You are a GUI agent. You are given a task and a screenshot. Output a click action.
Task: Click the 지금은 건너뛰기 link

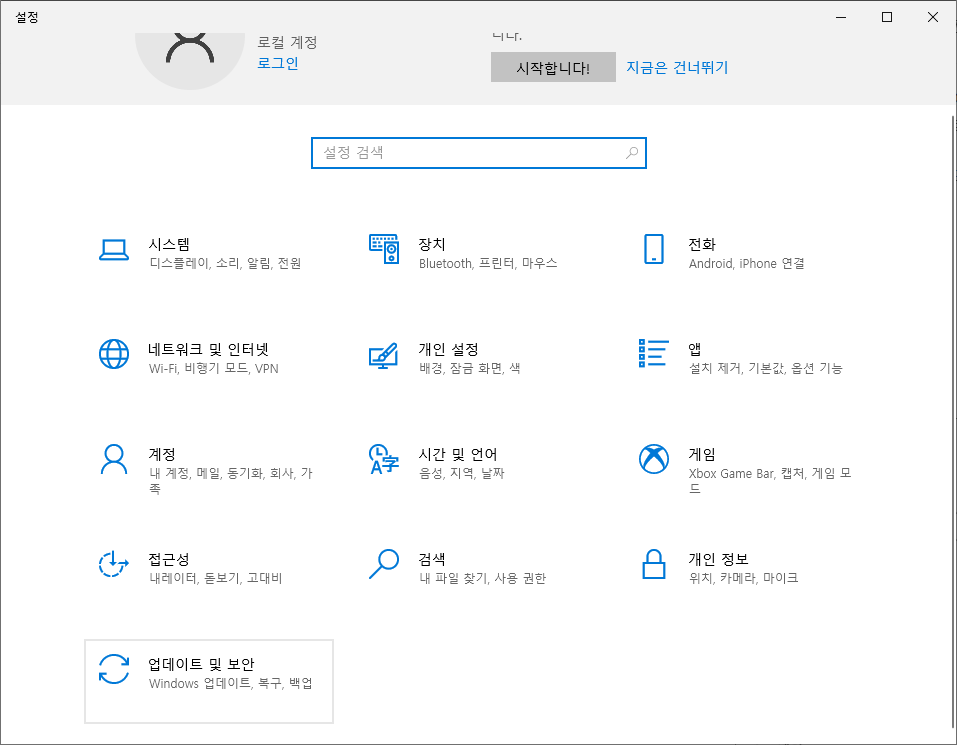[x=677, y=67]
